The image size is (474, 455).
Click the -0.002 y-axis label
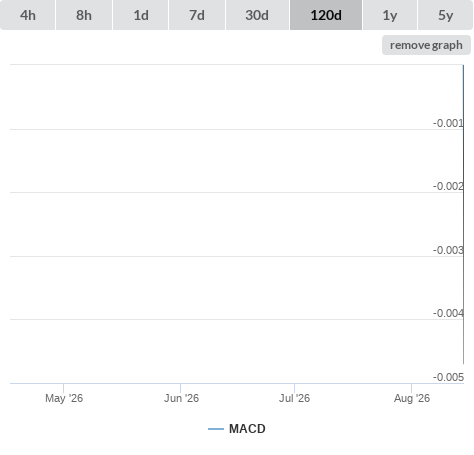448,186
